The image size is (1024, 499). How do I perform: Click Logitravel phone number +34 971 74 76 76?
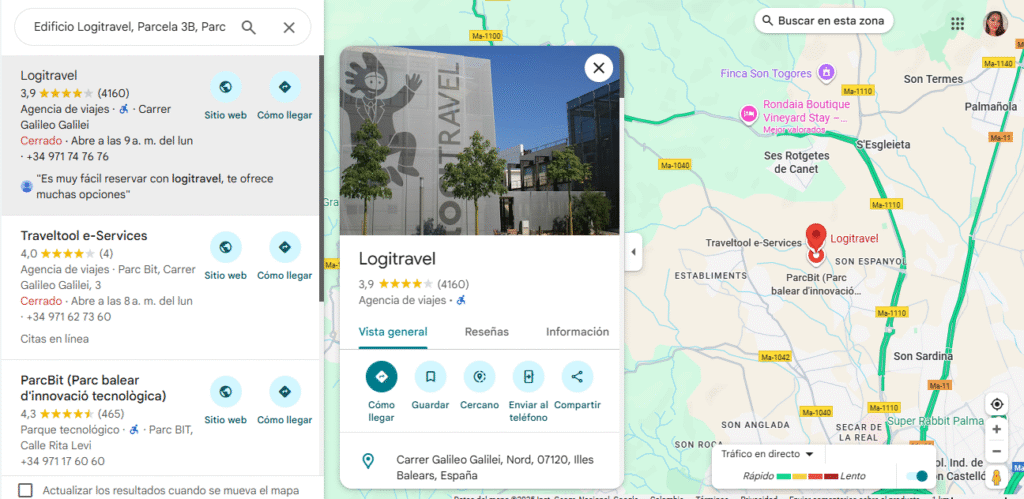(67, 157)
